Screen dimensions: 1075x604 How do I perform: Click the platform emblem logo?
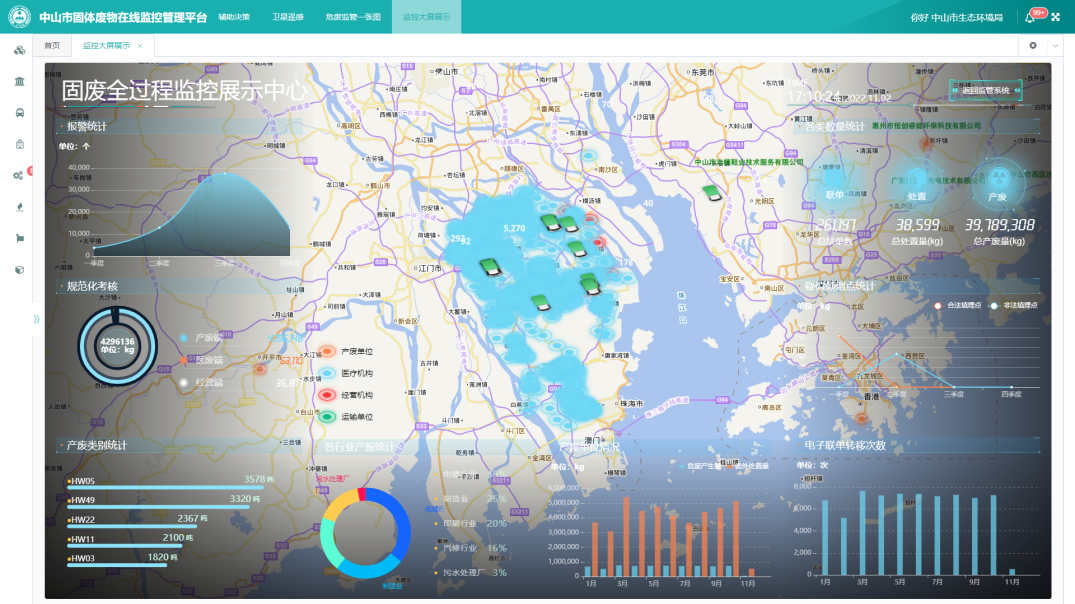[19, 16]
